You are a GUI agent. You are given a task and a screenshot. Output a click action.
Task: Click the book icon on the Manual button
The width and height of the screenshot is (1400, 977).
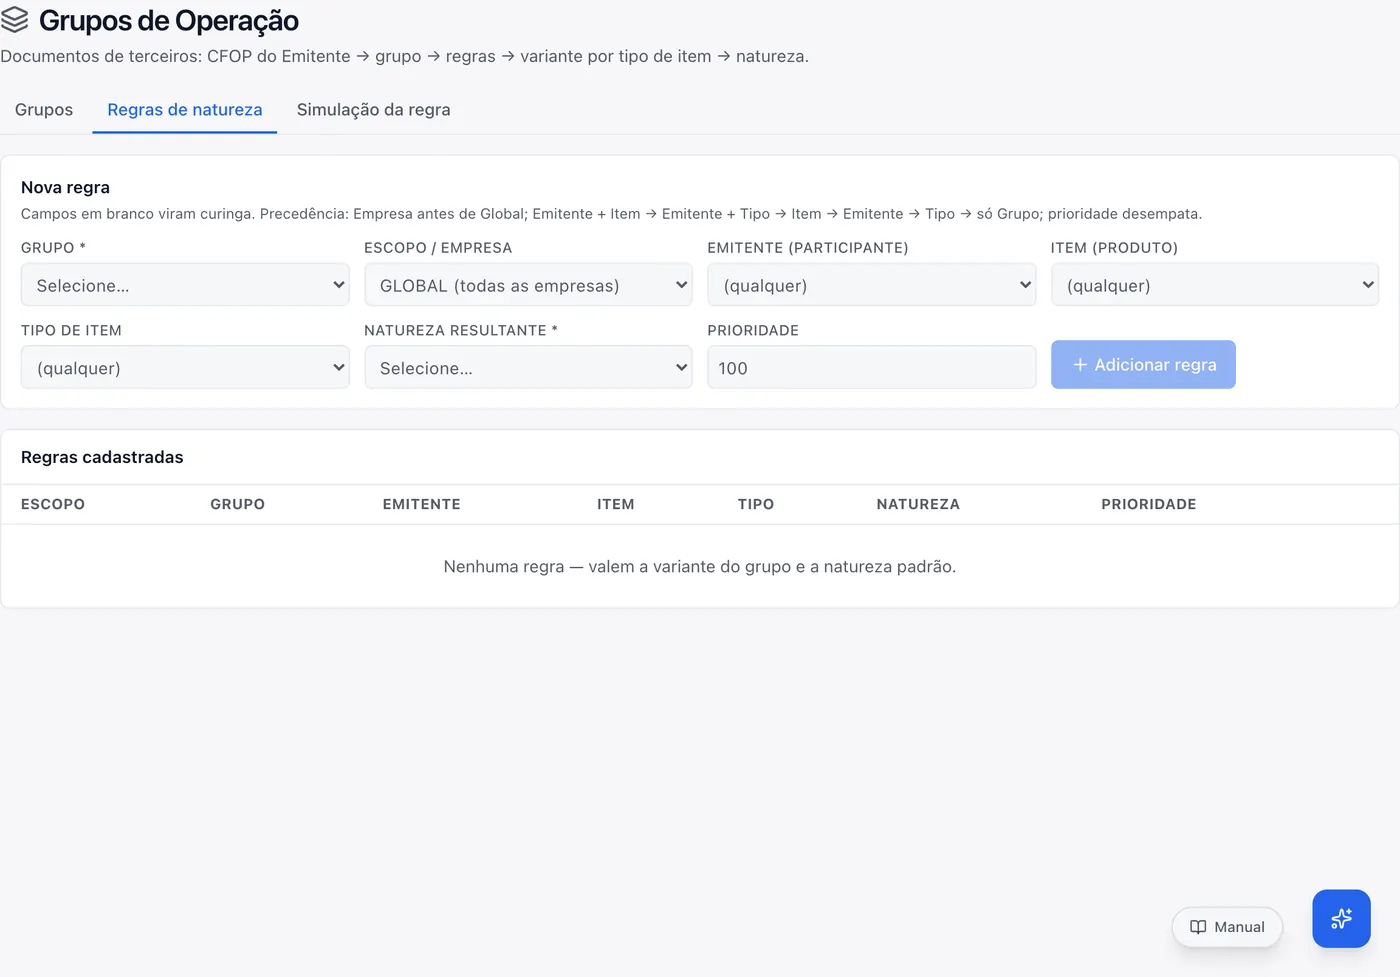point(1198,927)
